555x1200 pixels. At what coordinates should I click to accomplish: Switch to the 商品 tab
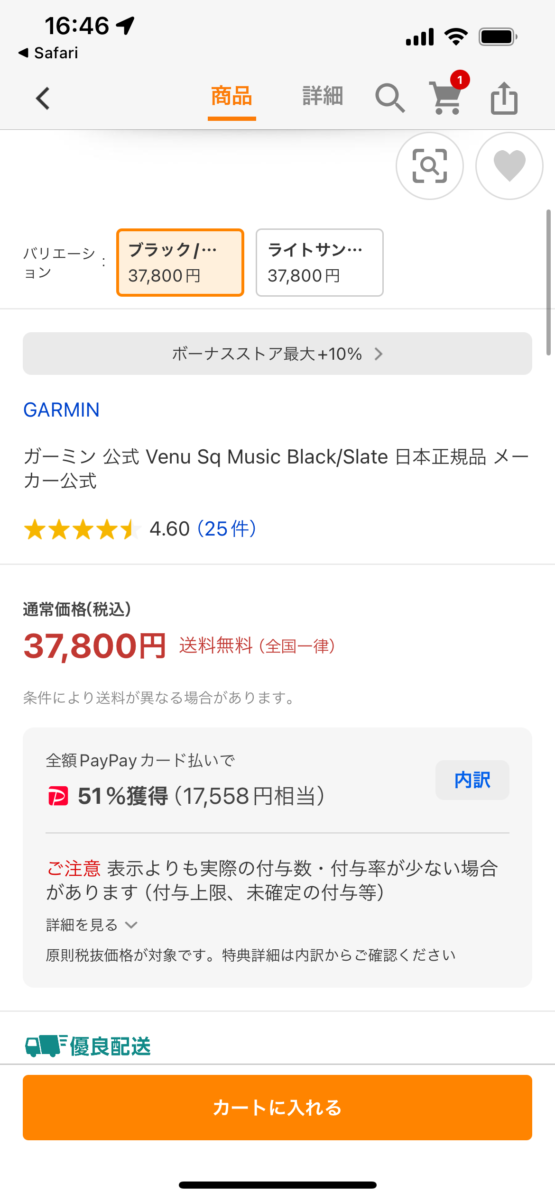pyautogui.click(x=231, y=97)
